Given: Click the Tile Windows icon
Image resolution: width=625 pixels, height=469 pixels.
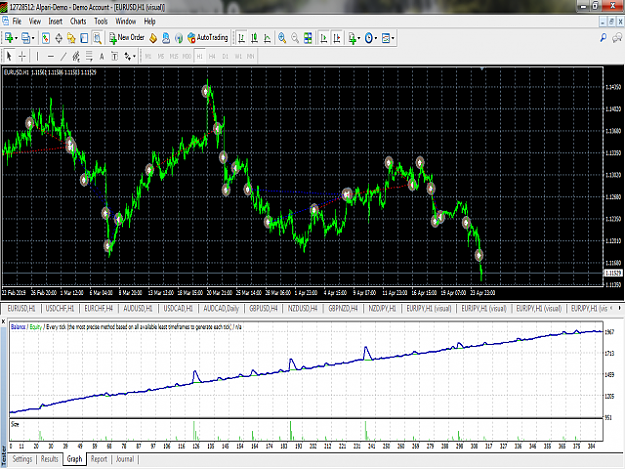Looking at the screenshot, I should tap(308, 38).
